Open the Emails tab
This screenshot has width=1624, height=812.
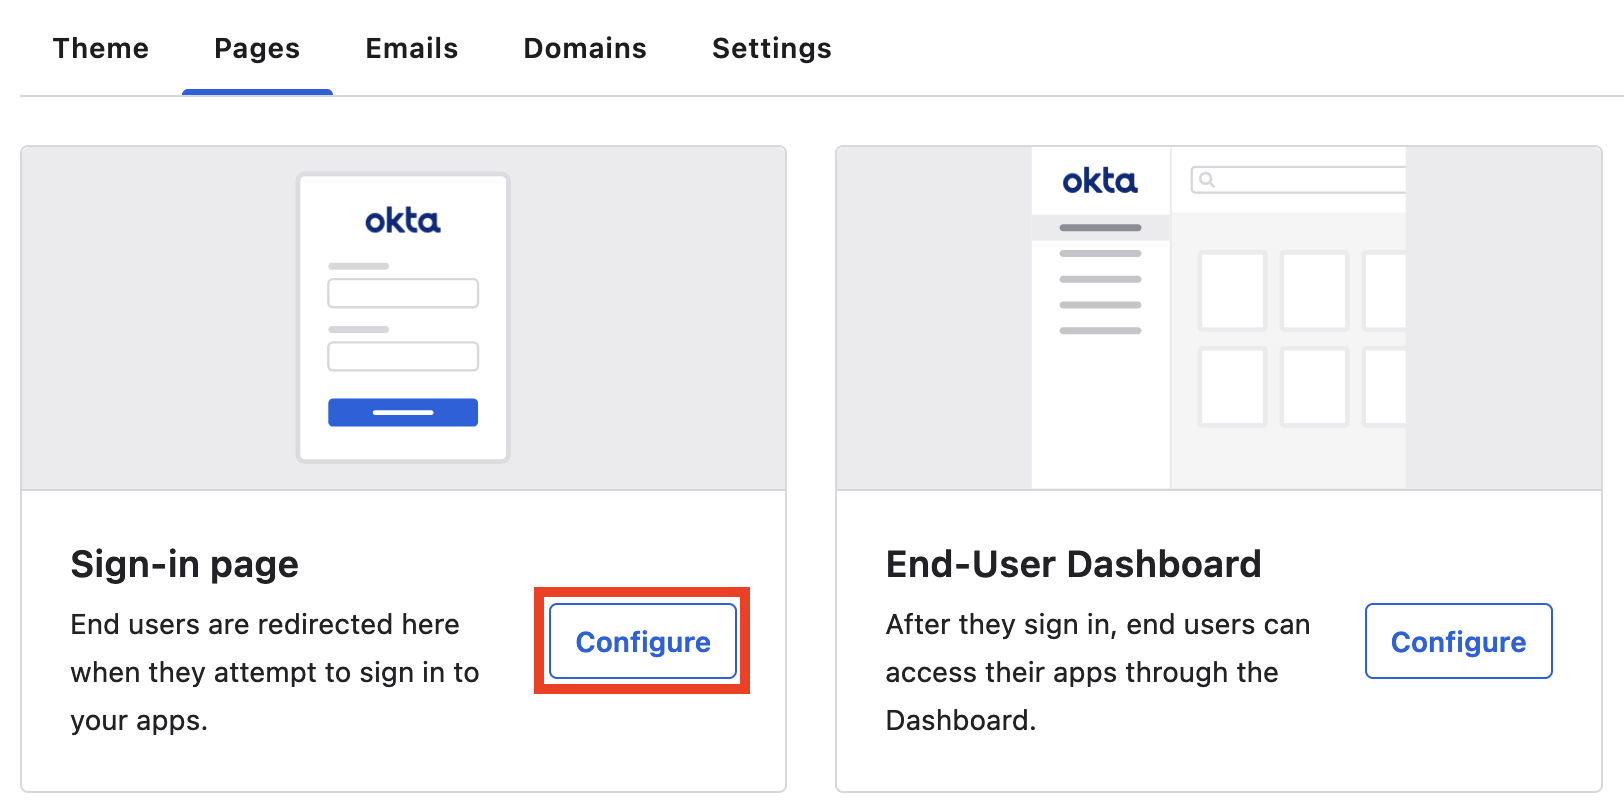(411, 47)
